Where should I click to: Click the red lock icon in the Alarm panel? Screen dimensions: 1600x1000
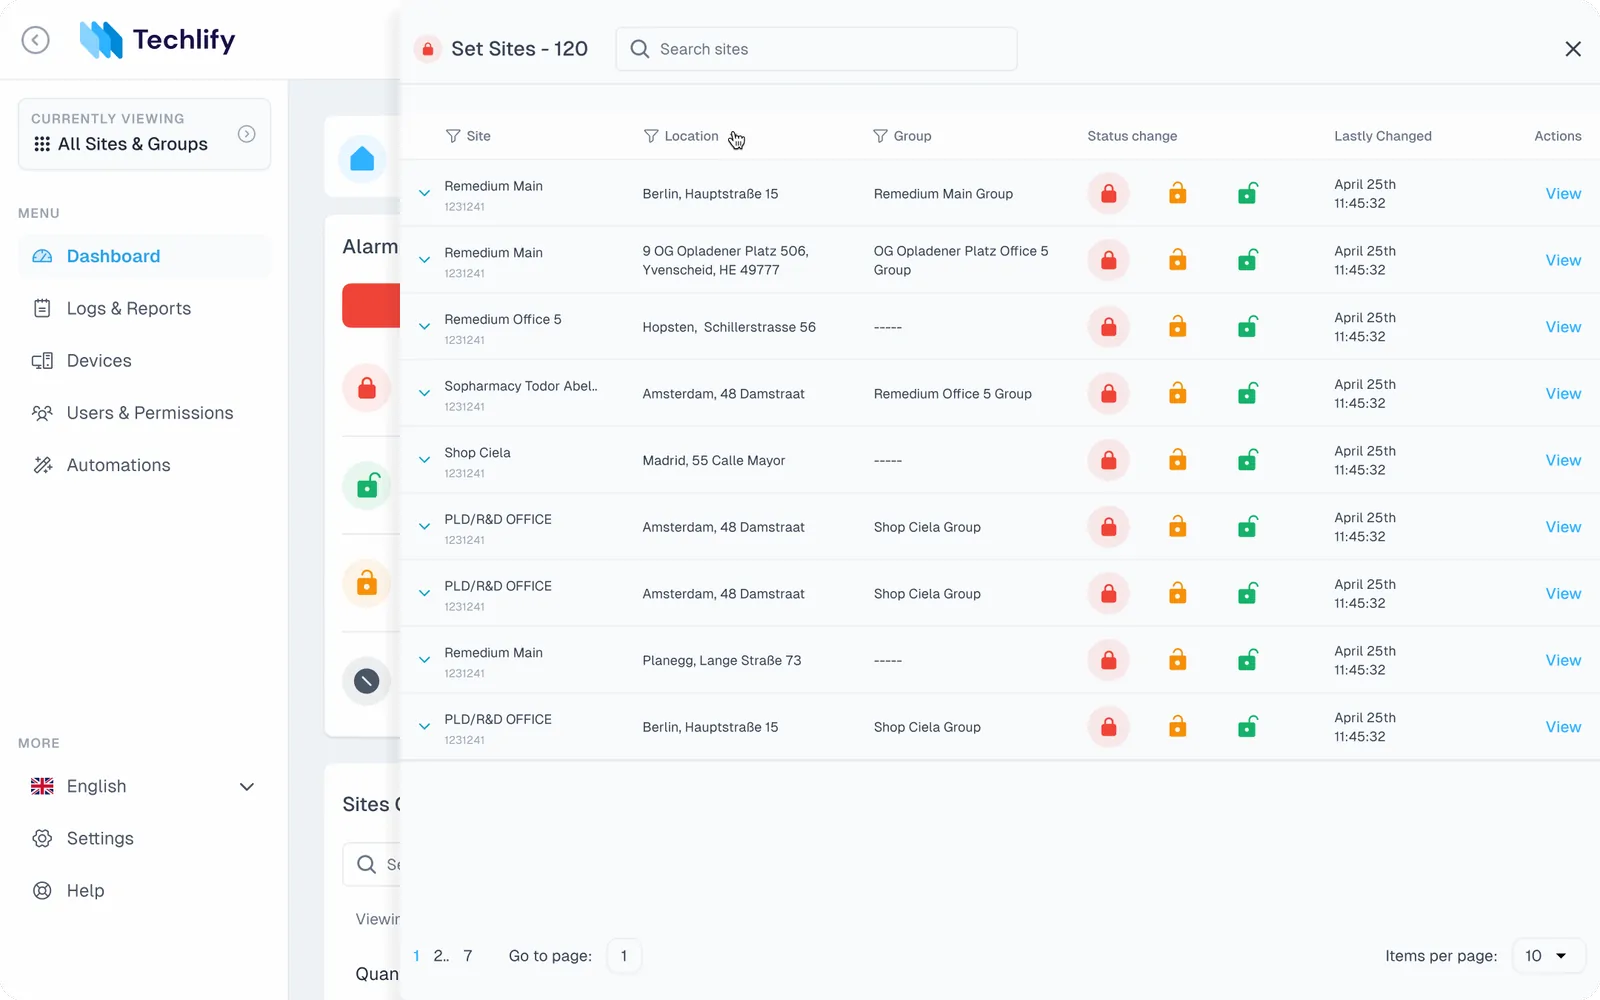tap(367, 388)
